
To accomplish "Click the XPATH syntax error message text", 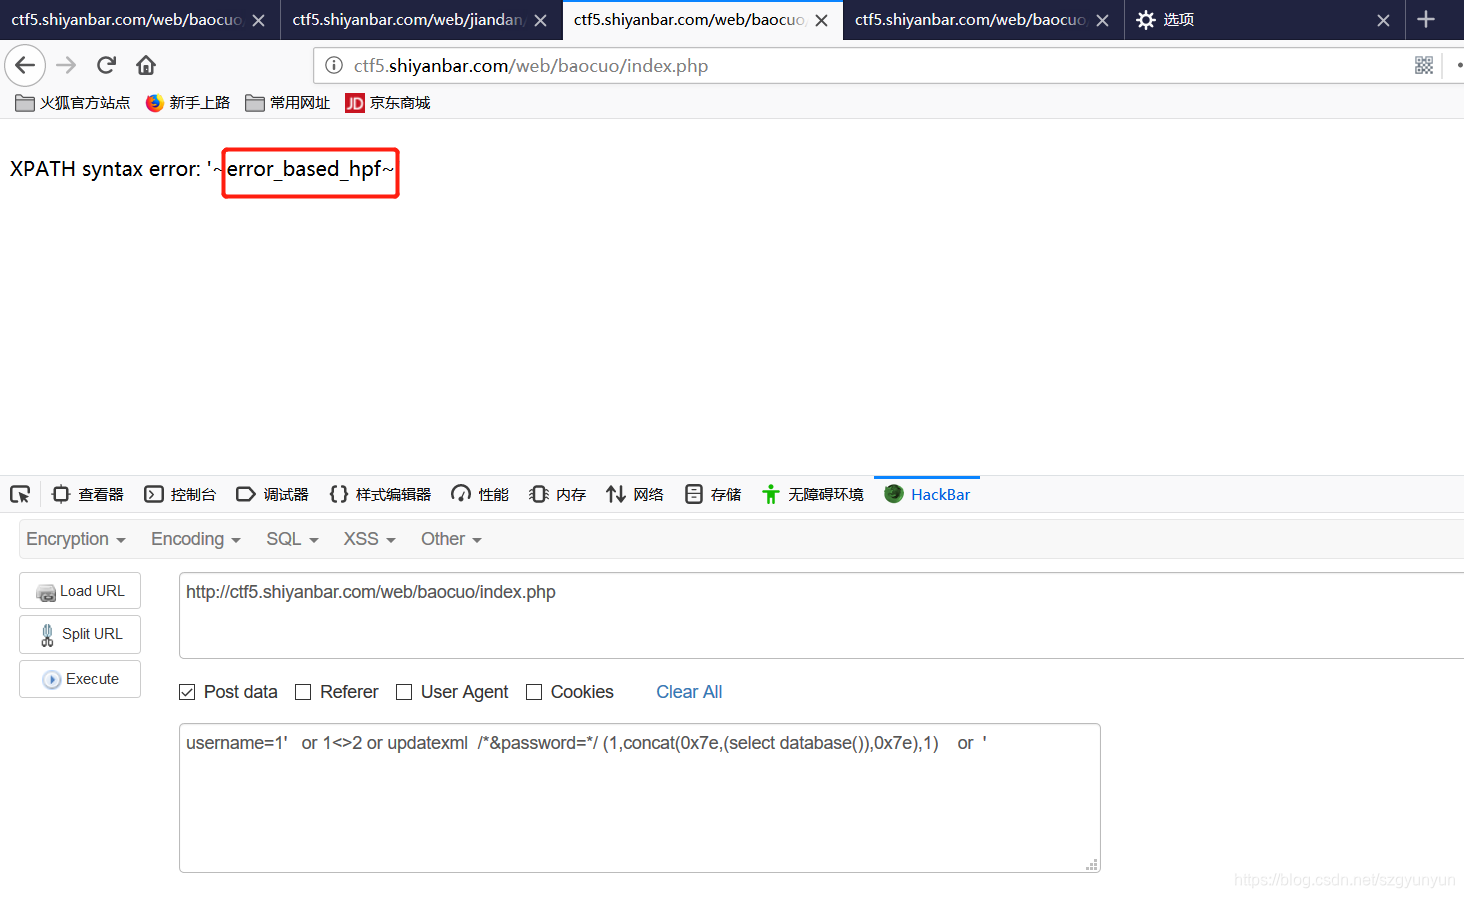I will point(202,169).
